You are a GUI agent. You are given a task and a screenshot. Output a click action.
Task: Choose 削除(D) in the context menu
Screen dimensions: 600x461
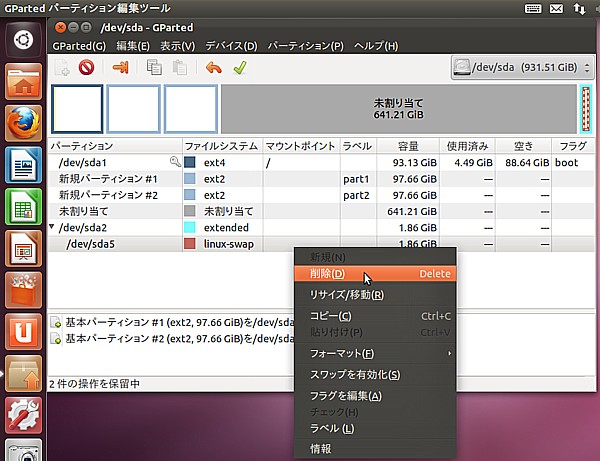[x=375, y=274]
